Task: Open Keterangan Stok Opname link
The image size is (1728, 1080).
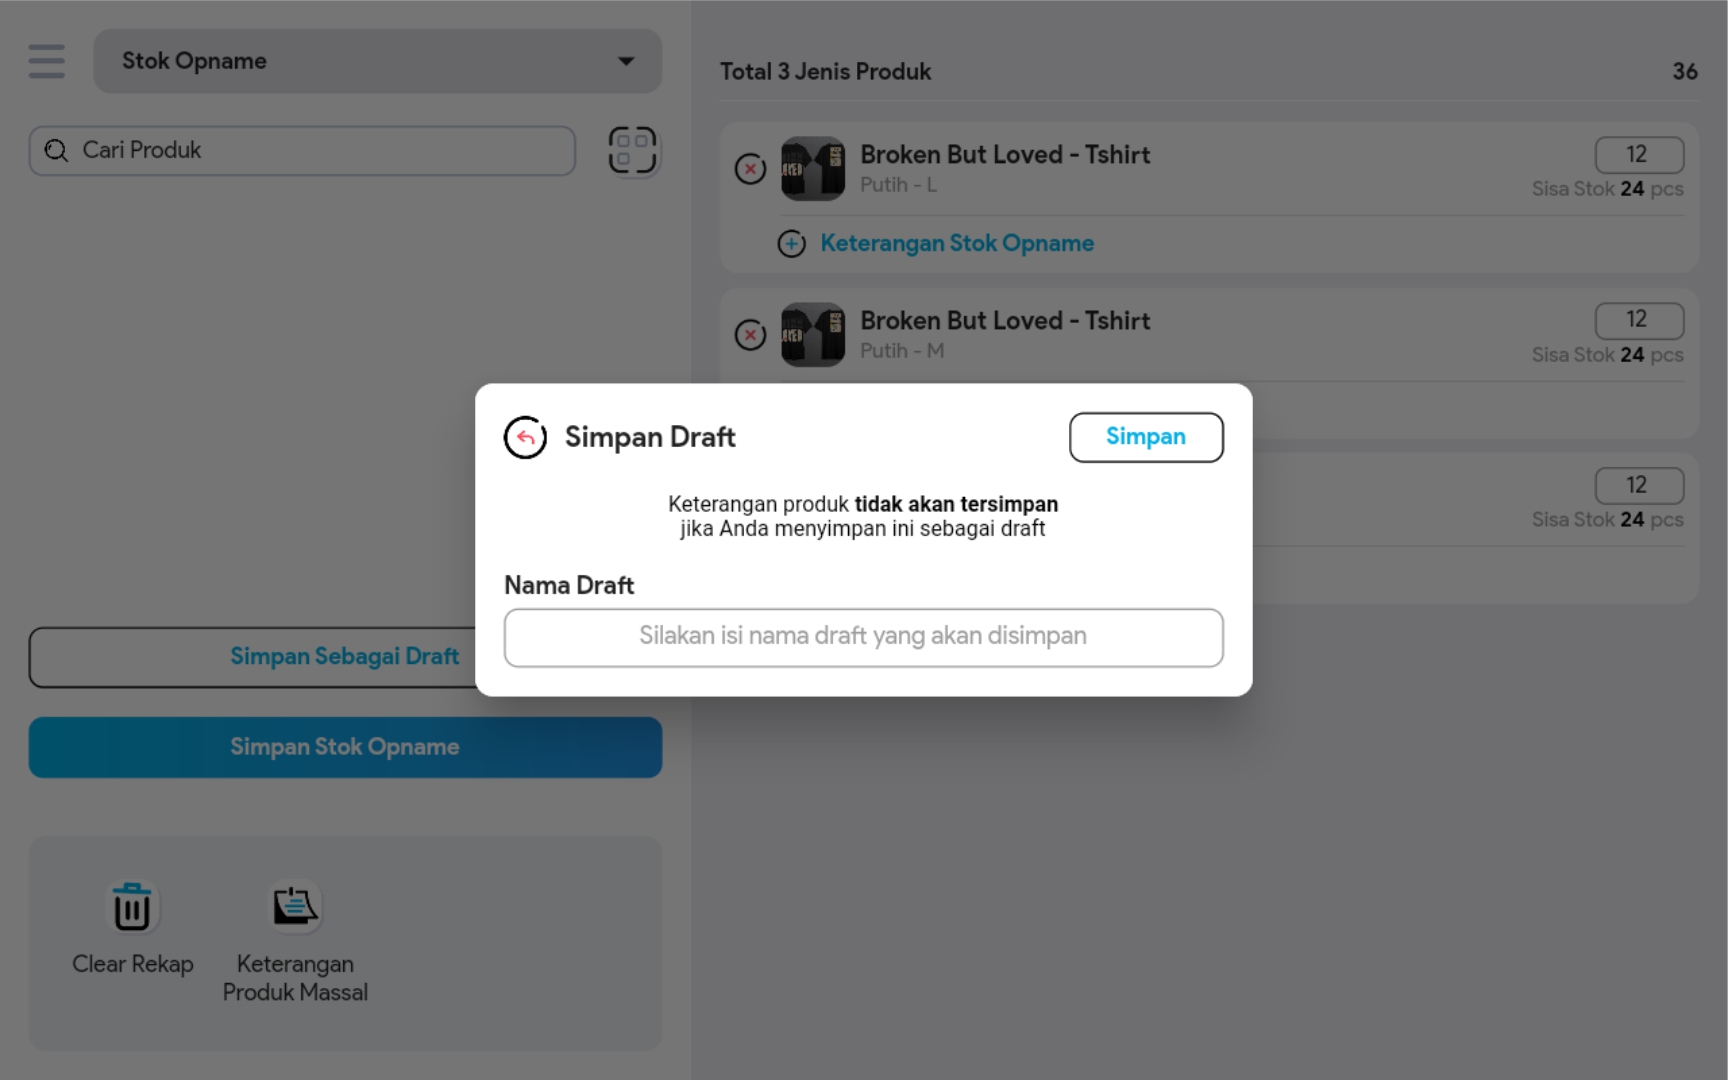Action: click(x=956, y=244)
